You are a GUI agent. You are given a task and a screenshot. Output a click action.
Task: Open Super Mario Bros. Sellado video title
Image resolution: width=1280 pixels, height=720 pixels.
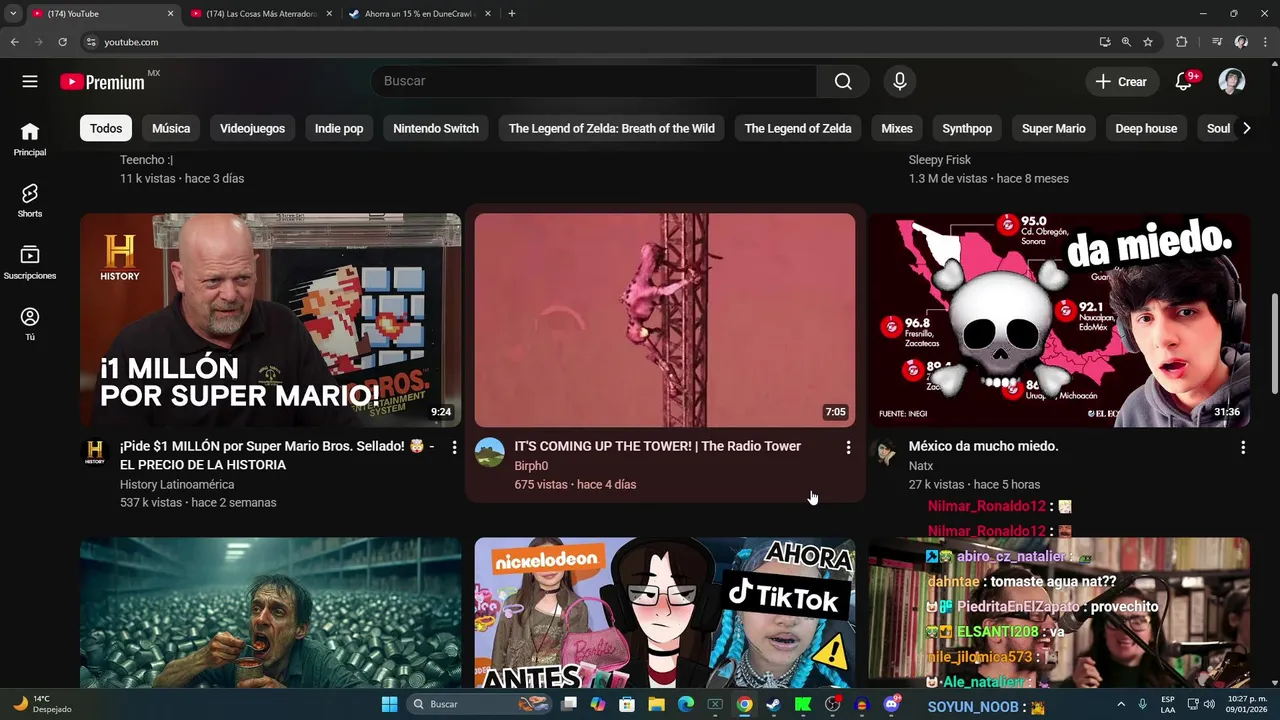click(x=277, y=455)
